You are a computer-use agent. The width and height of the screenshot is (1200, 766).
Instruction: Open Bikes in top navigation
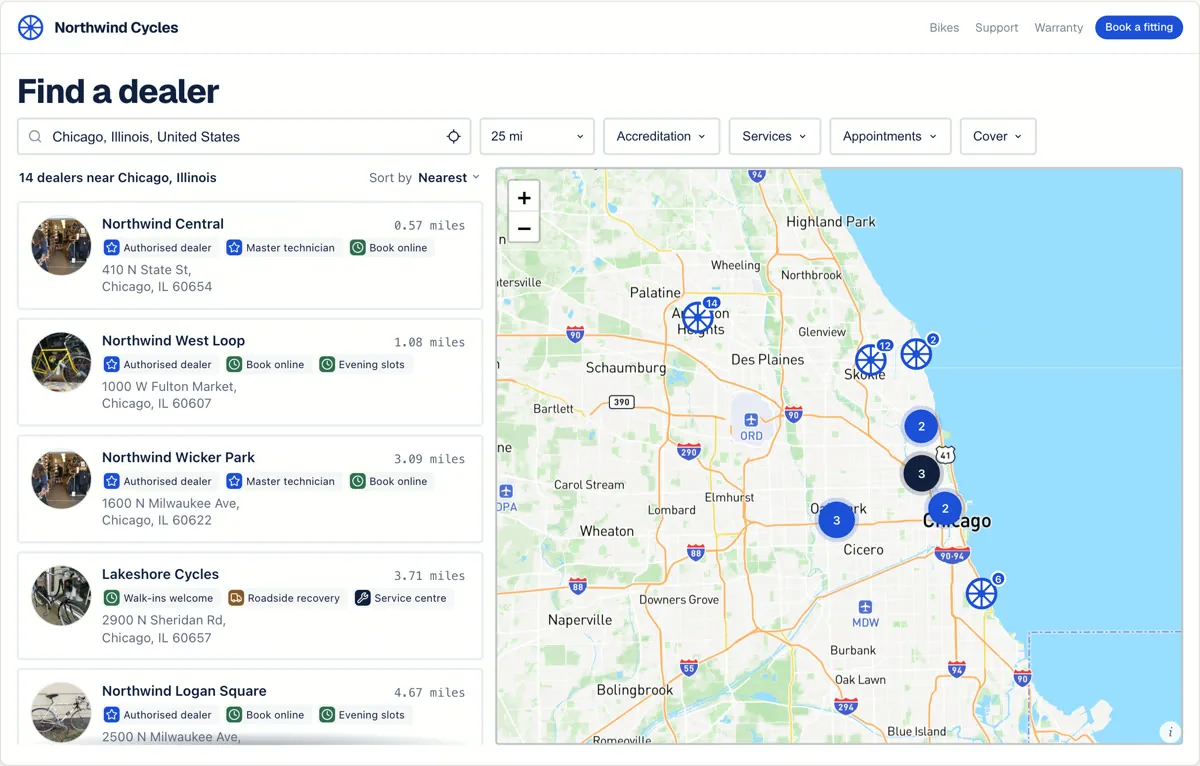pos(944,28)
